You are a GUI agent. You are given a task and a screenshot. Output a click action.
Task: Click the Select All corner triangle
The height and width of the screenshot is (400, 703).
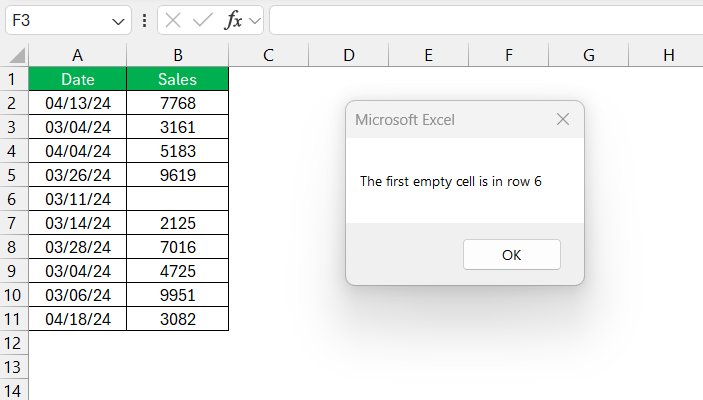(x=17, y=56)
